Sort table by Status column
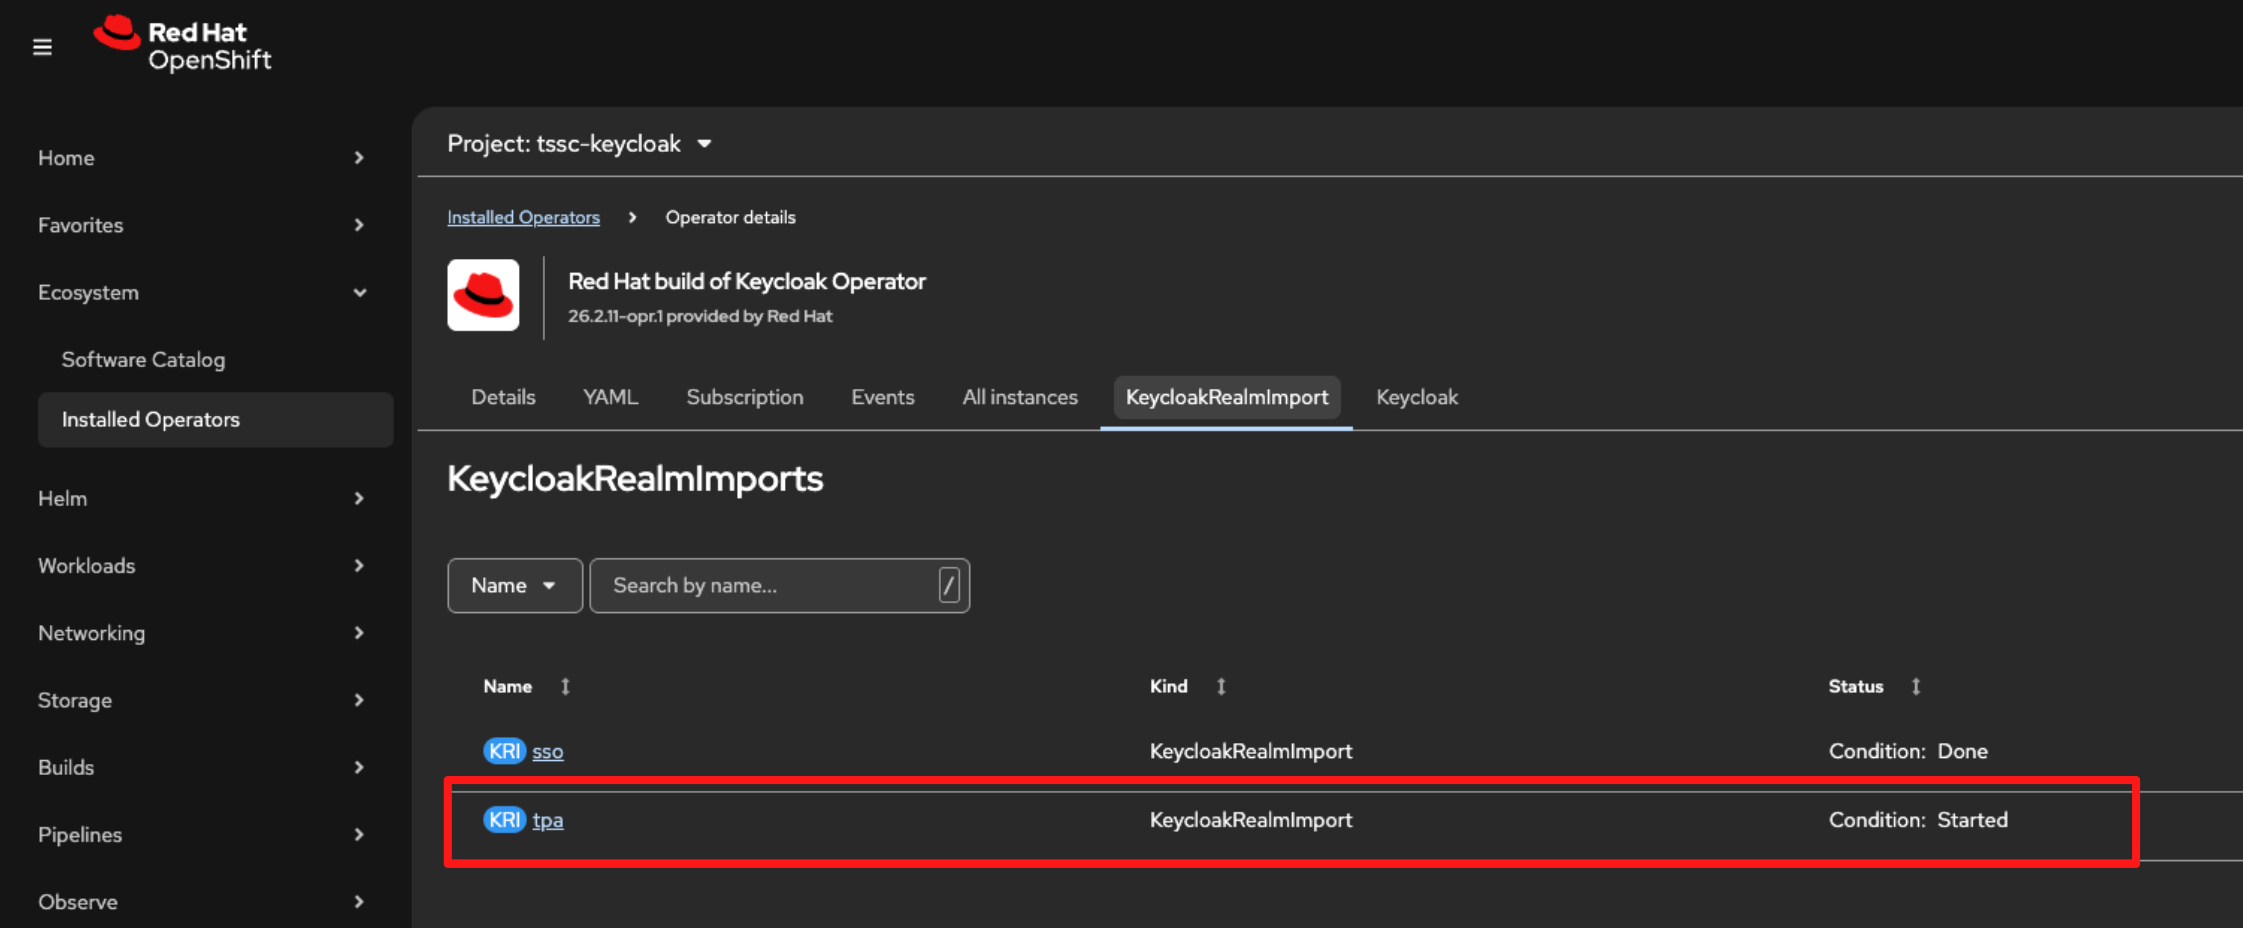 point(1855,686)
